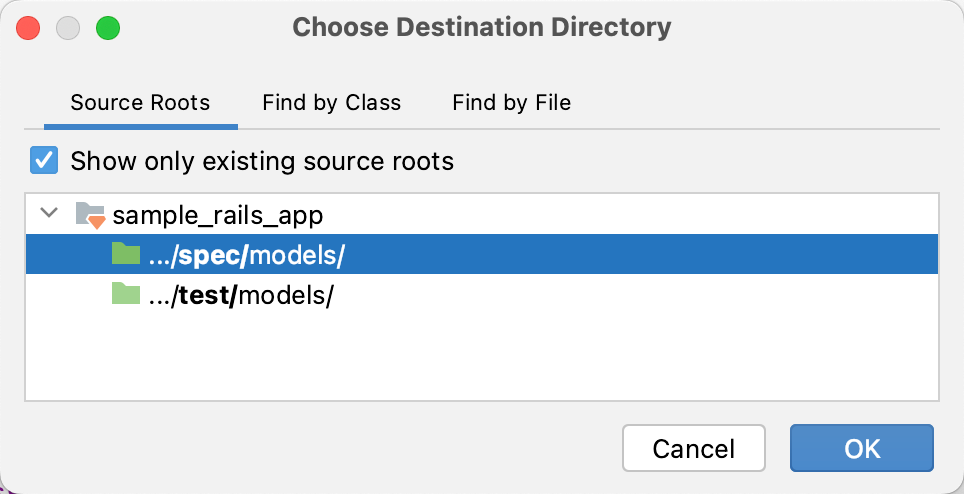Image resolution: width=964 pixels, height=494 pixels.
Task: Click the green zoom window button
Action: click(108, 28)
